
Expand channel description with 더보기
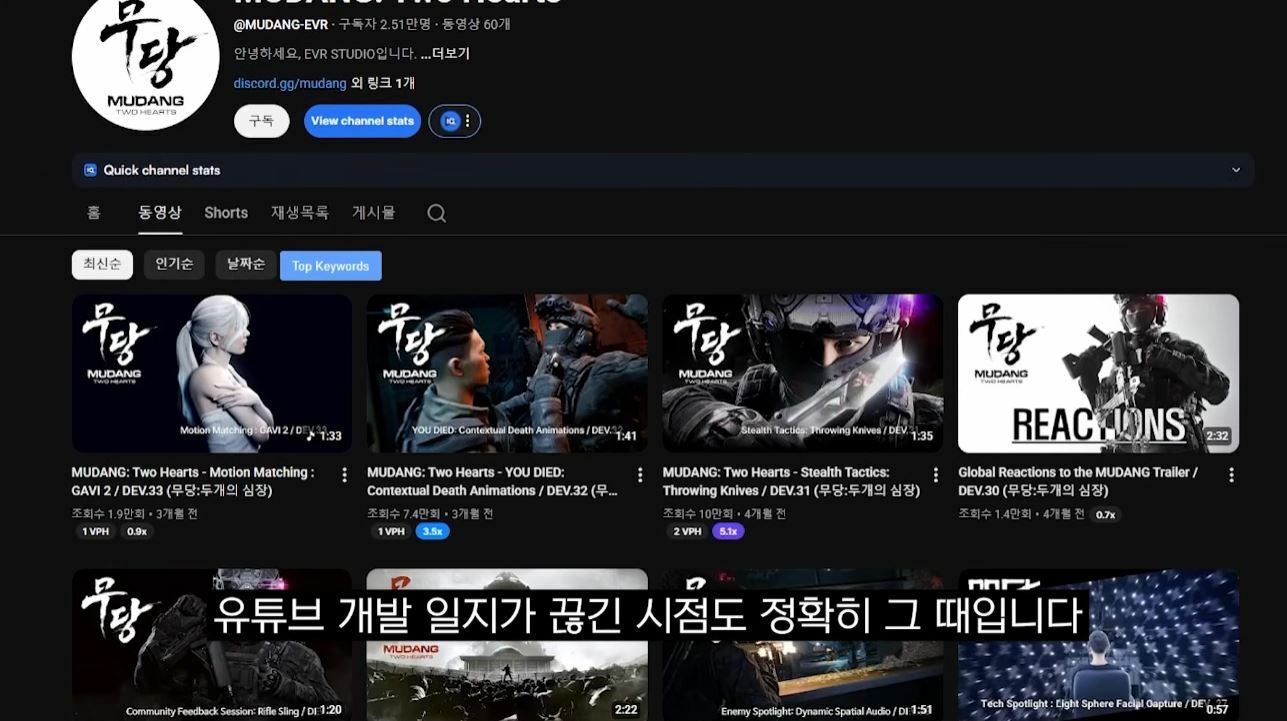coord(445,54)
